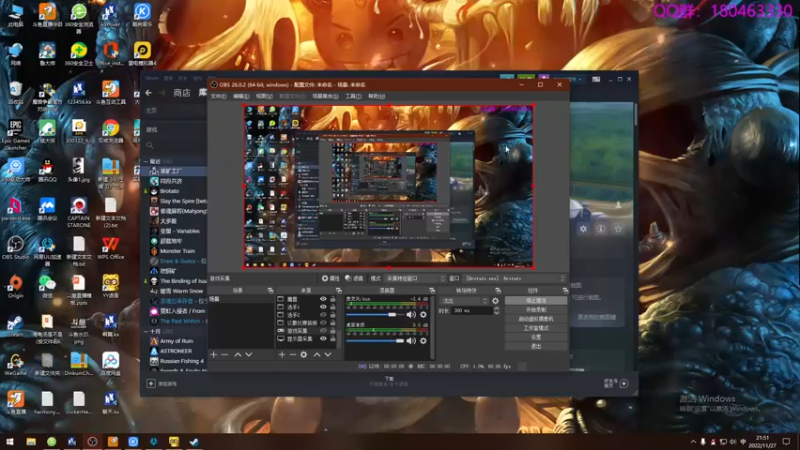
Task: Click 启动虚拟摄像机 virtual camera button
Action: tap(536, 319)
